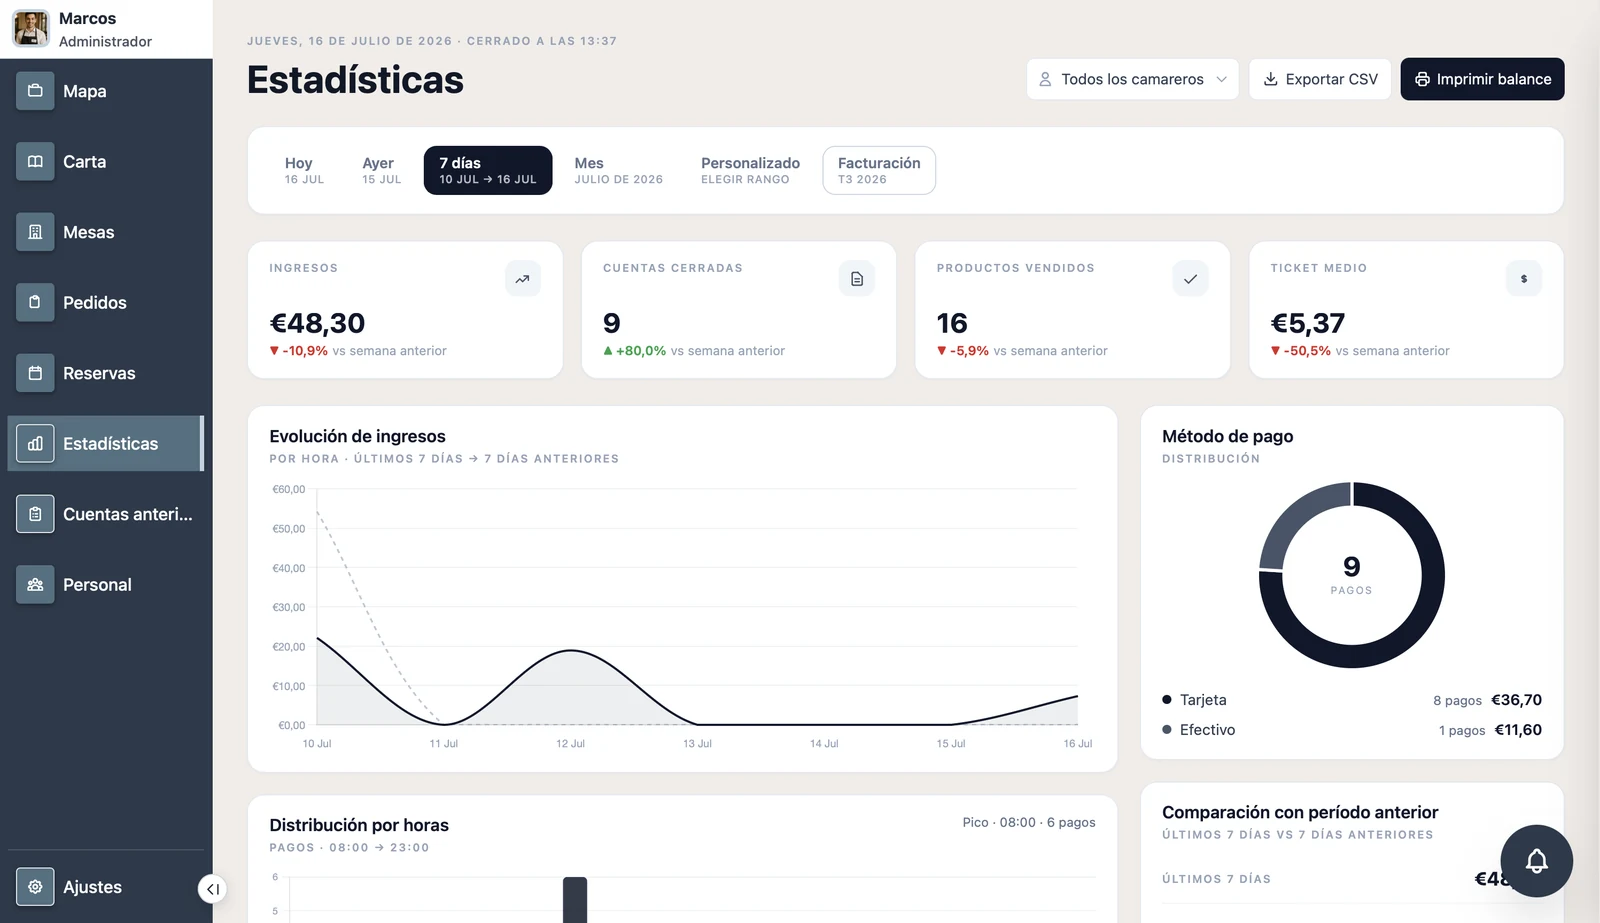
Task: Click the Ingresos trend arrow icon
Action: tap(523, 279)
